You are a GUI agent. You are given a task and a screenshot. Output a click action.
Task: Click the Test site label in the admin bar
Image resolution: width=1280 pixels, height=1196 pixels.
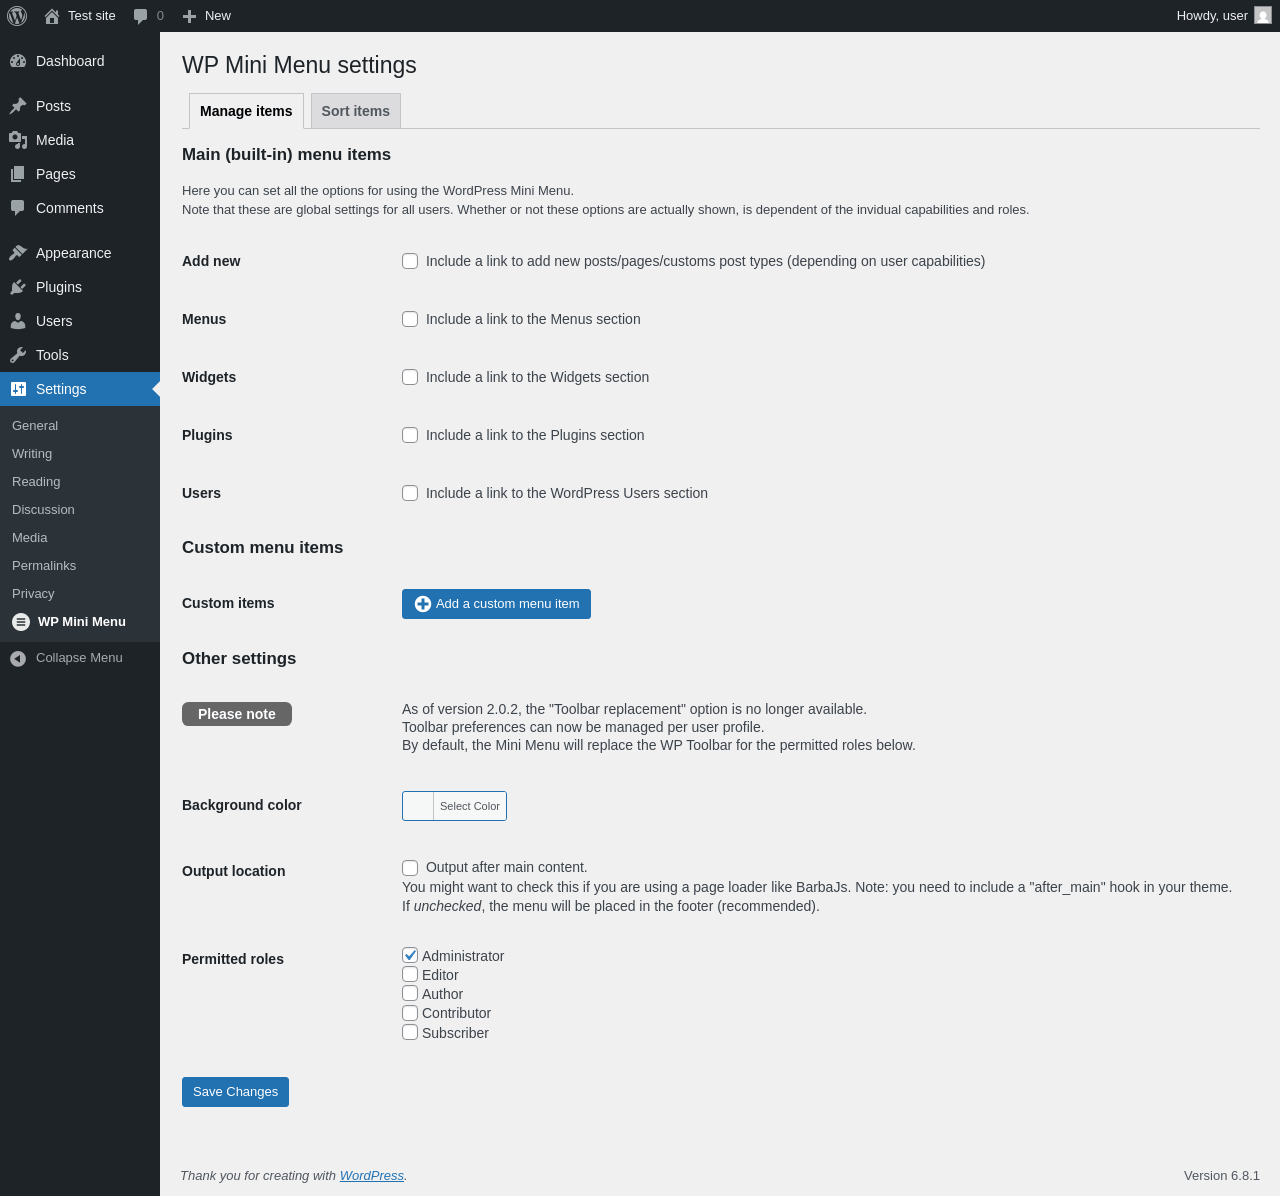tap(92, 16)
